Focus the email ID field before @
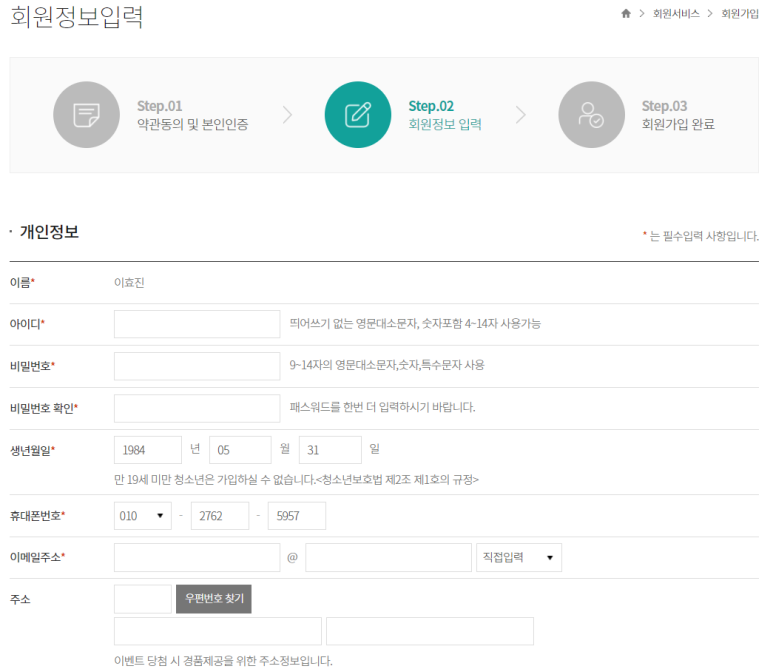Image resolution: width=773 pixels, height=669 pixels. [x=197, y=558]
